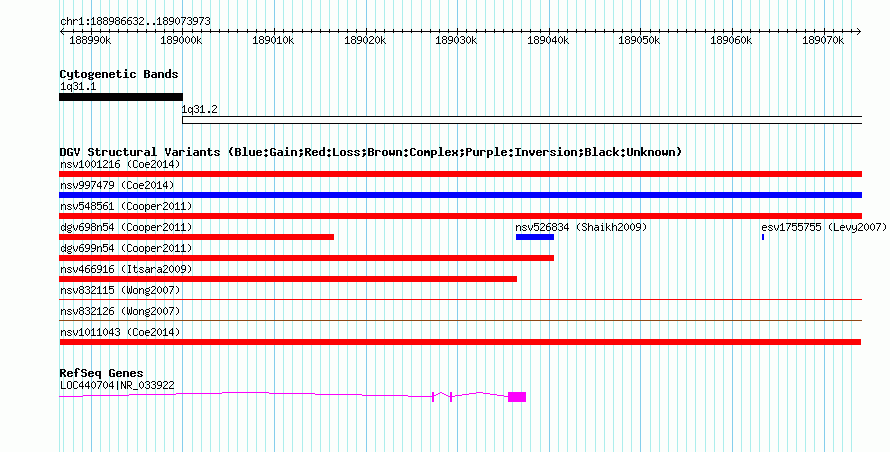Click the nsv548561 (Cooper2011) label
This screenshot has height=452, width=890.
(x=126, y=206)
